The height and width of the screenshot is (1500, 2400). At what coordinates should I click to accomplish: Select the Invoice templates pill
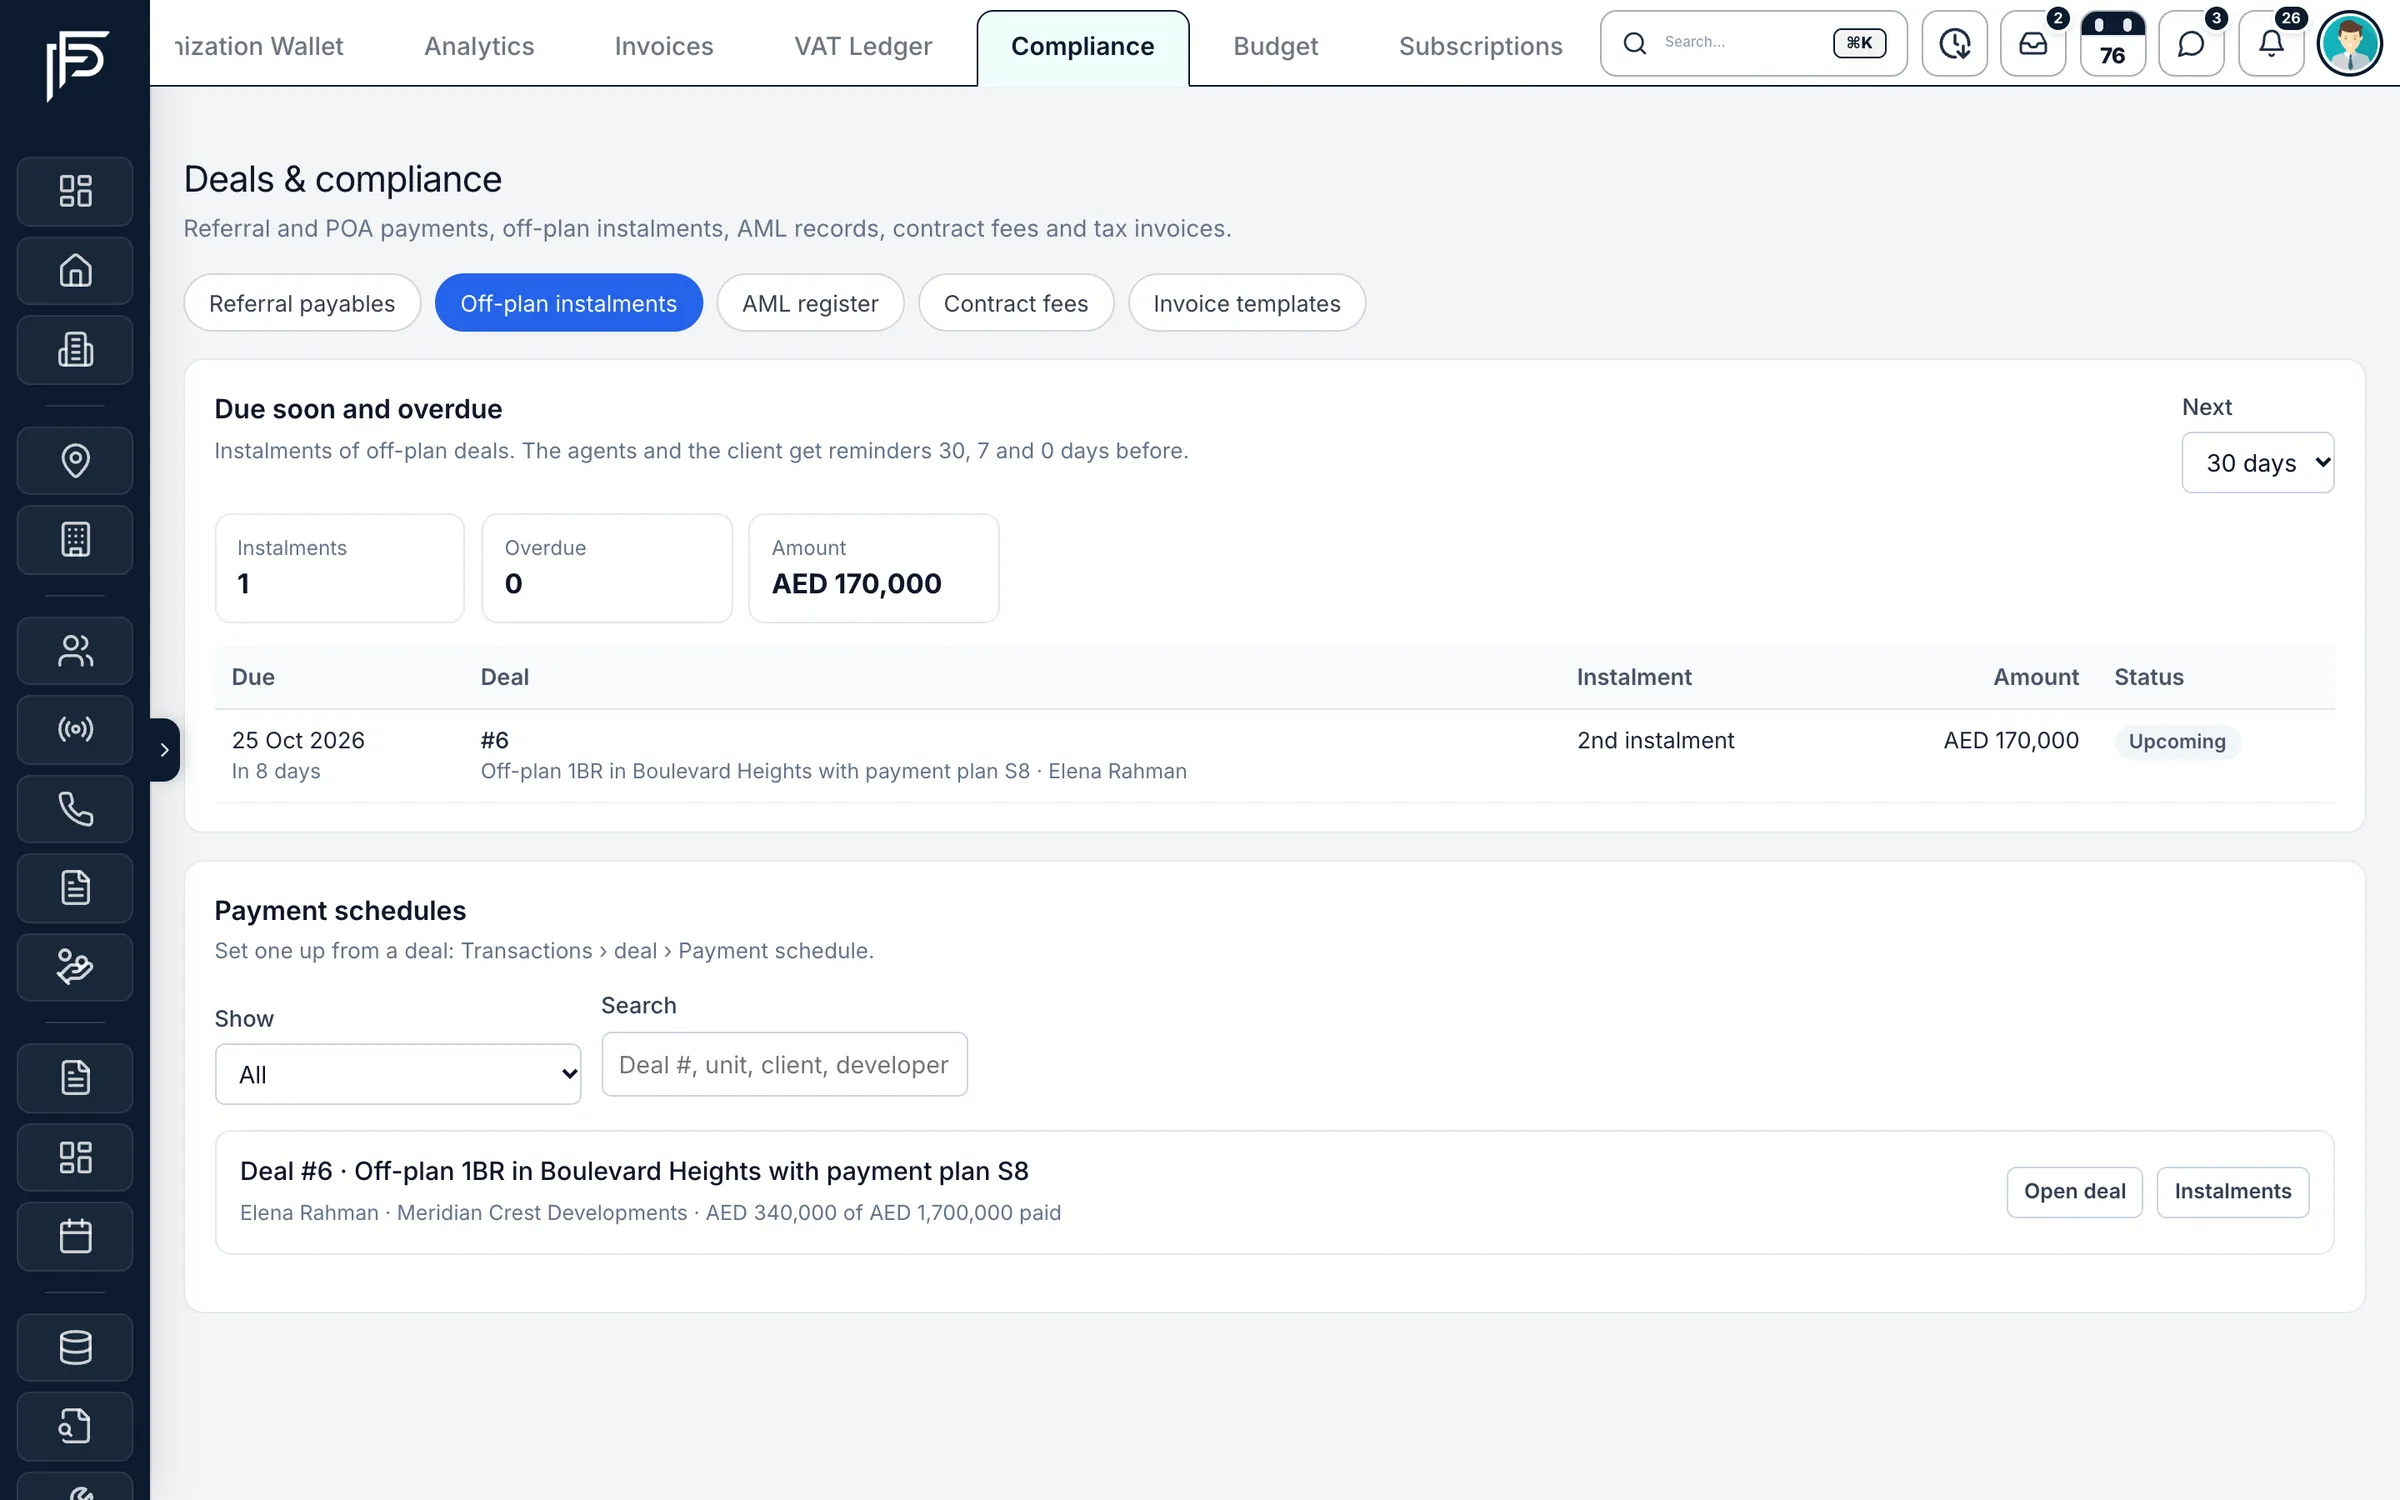[1247, 303]
